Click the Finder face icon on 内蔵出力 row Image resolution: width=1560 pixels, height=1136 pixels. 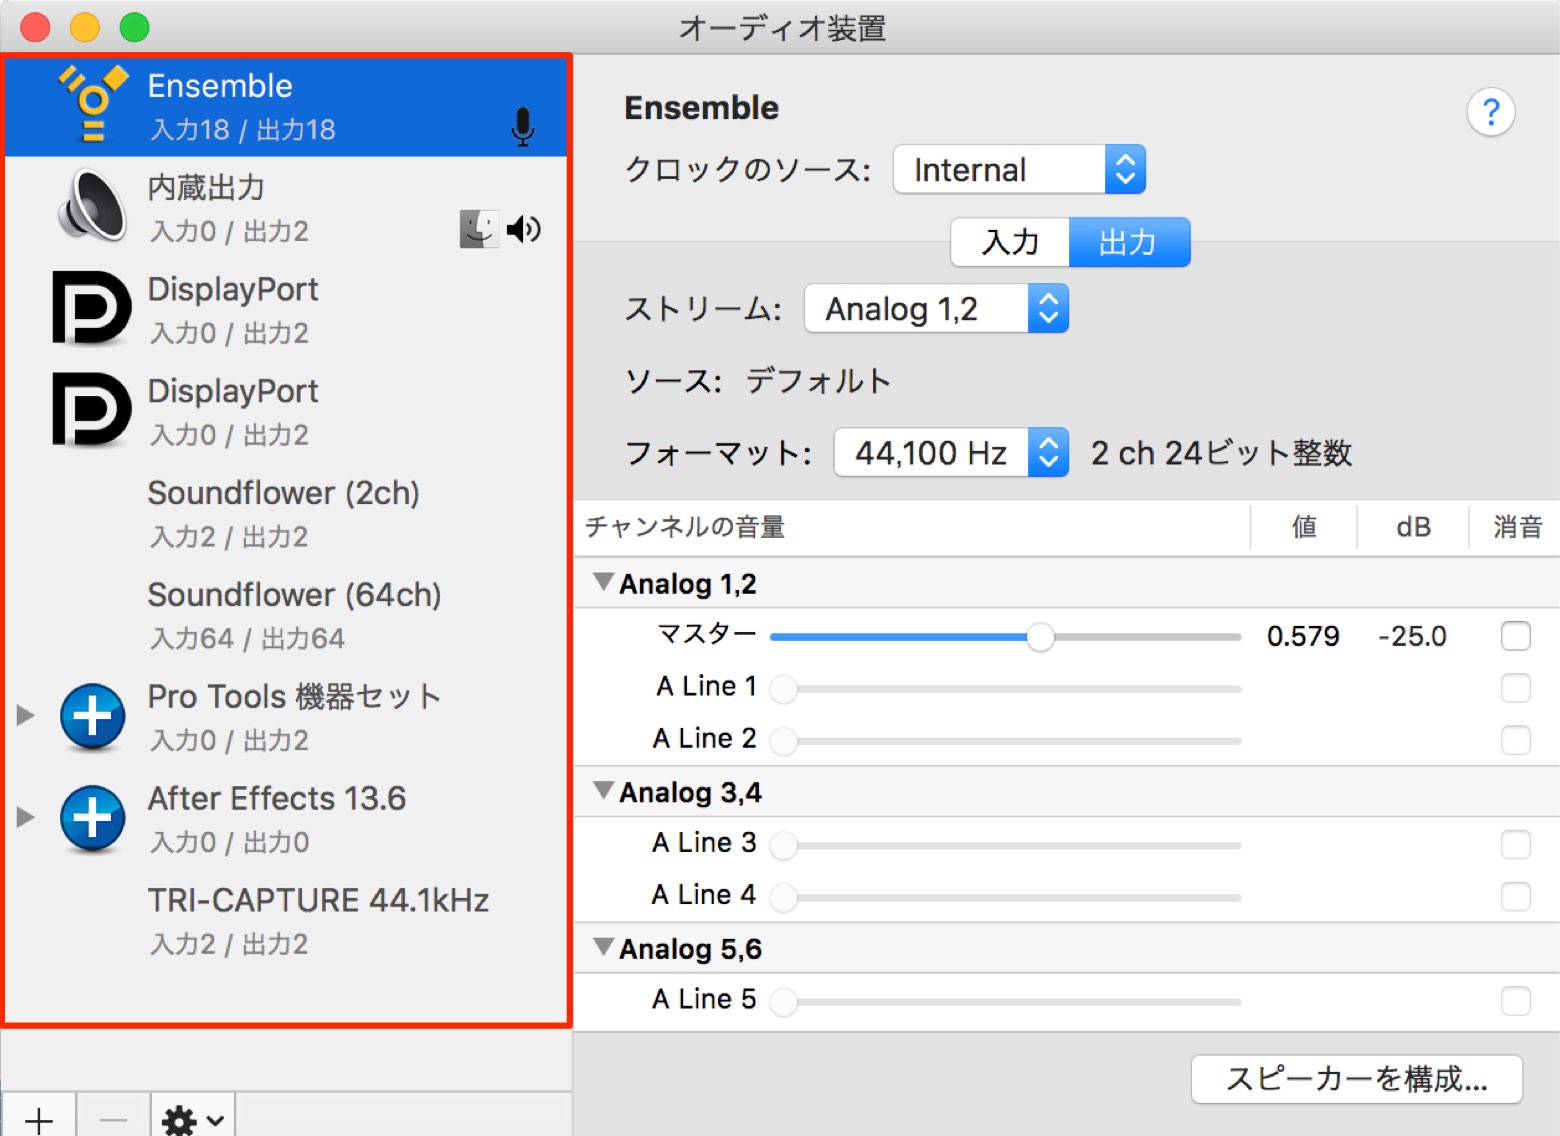[478, 229]
